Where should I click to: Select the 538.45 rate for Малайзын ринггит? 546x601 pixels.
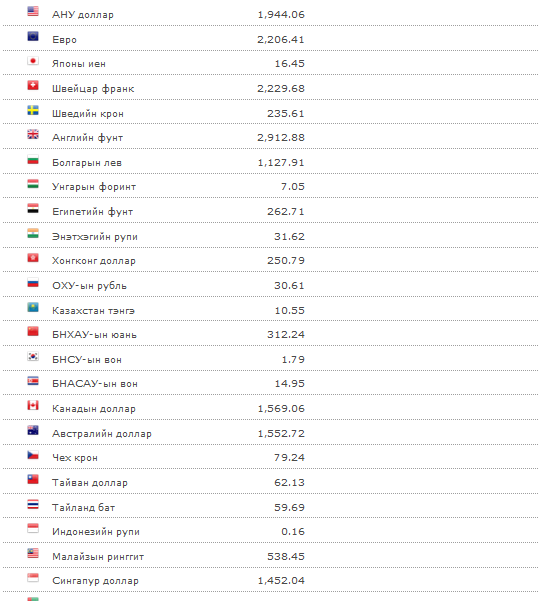(286, 556)
